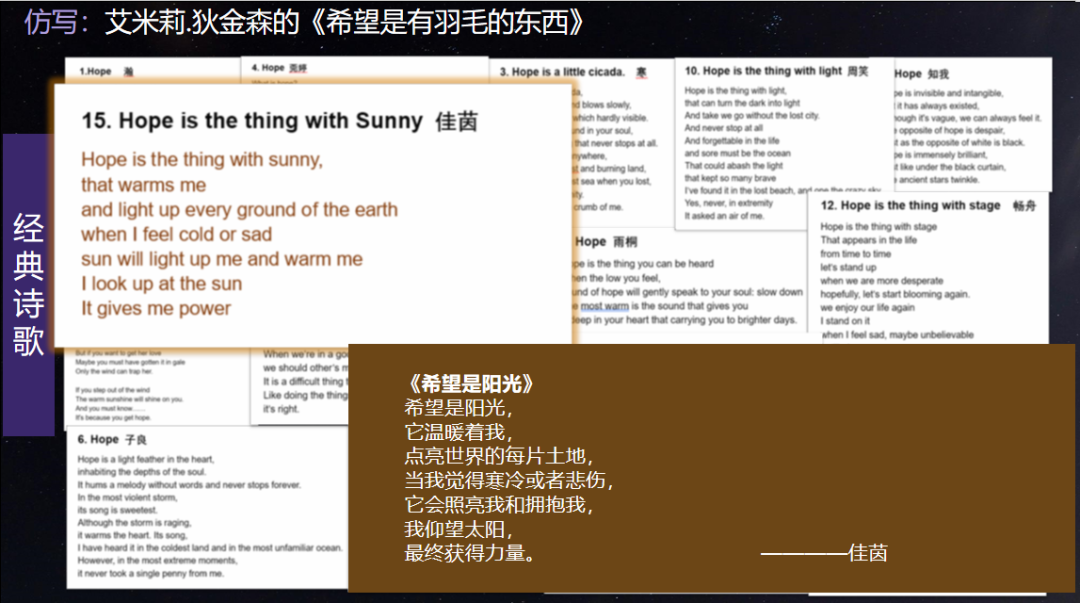
Task: Click the line "I look up at the sun"
Action: tap(161, 284)
